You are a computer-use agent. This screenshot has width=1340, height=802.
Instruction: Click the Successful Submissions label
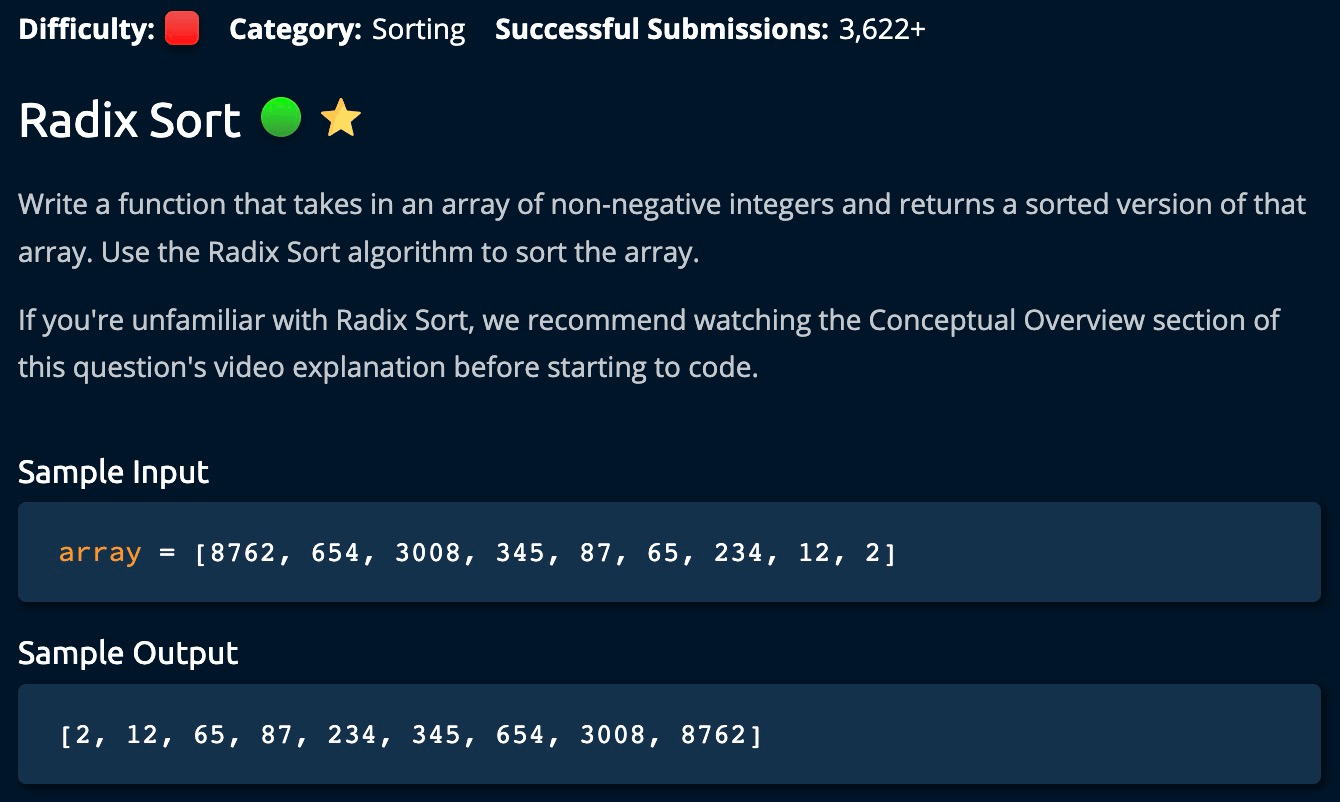661,30
